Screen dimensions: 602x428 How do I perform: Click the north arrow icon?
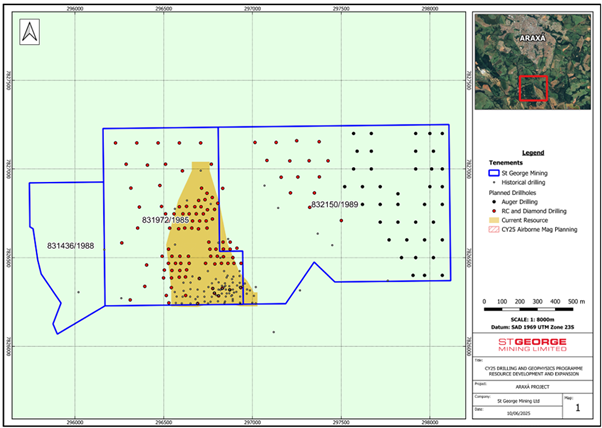(x=30, y=33)
